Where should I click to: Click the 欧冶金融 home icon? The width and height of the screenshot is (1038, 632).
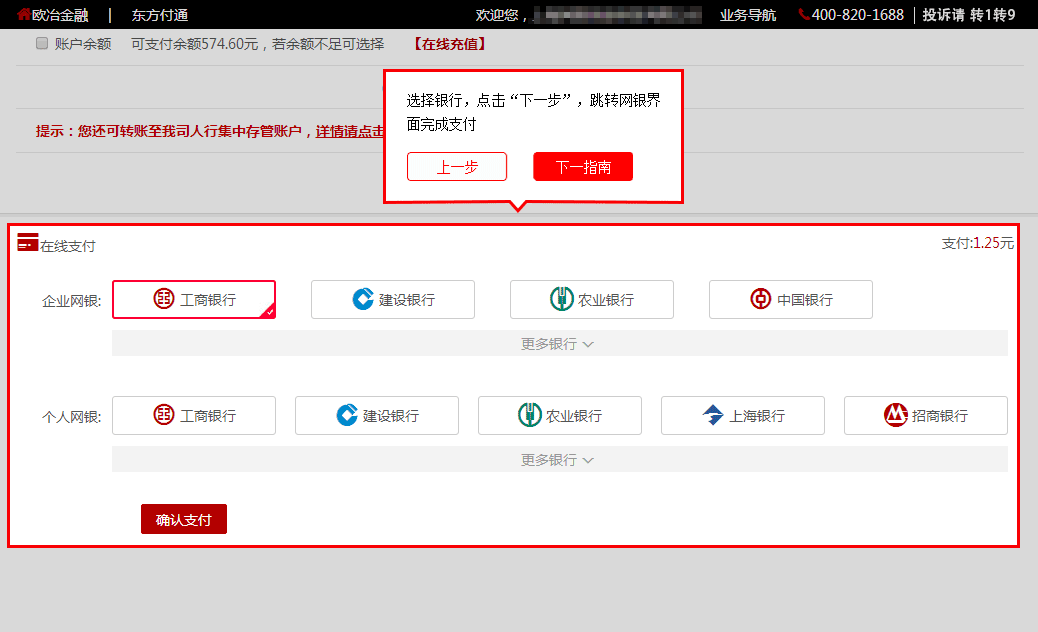(x=24, y=14)
